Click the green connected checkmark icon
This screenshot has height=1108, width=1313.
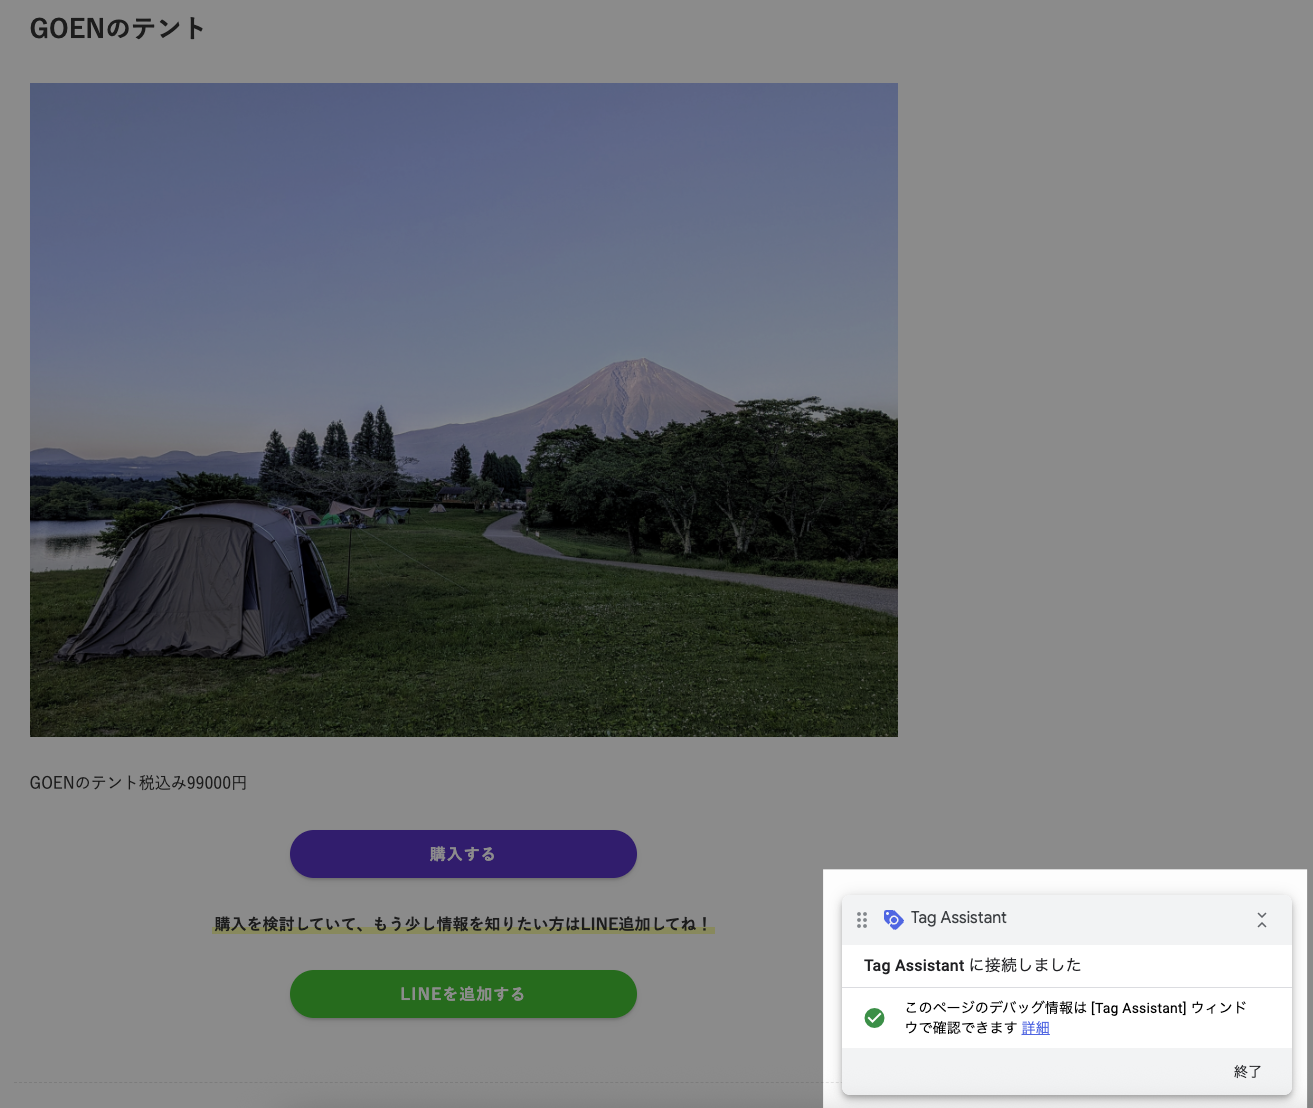coord(874,1018)
